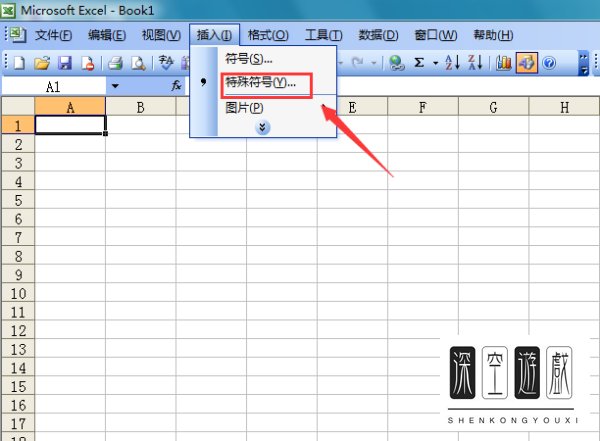The image size is (600, 441).
Task: Expand the AutoSum dropdown arrow
Action: click(435, 63)
